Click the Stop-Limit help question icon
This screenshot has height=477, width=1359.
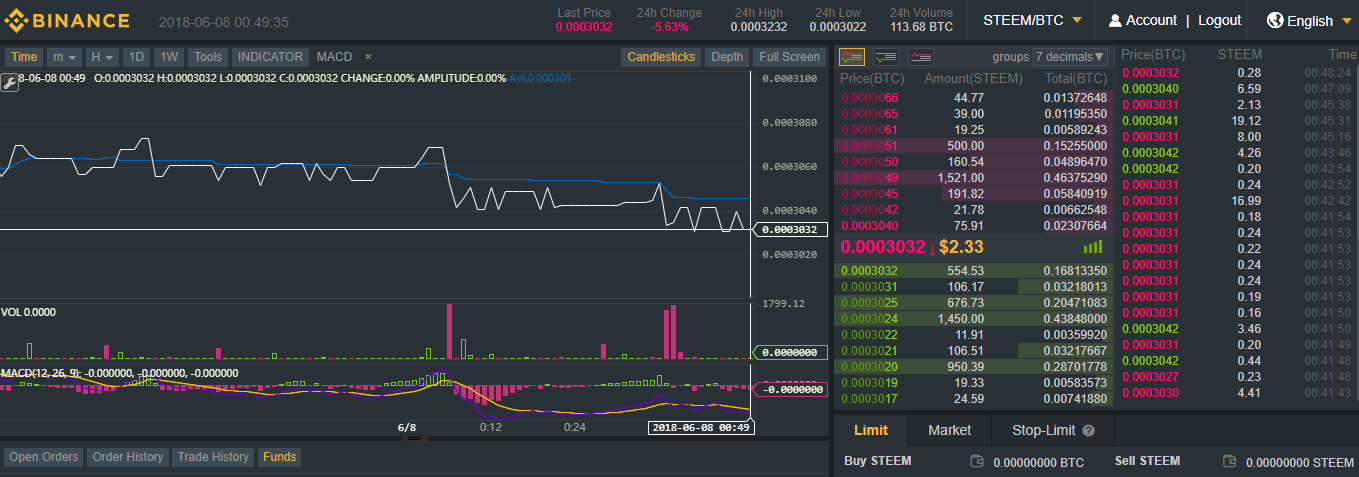[1089, 431]
